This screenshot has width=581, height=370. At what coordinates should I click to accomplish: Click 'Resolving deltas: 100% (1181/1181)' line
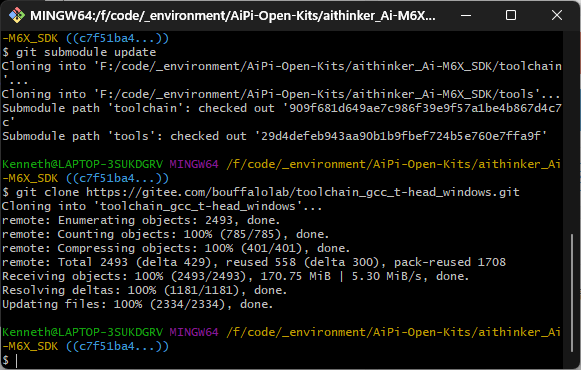pos(145,290)
